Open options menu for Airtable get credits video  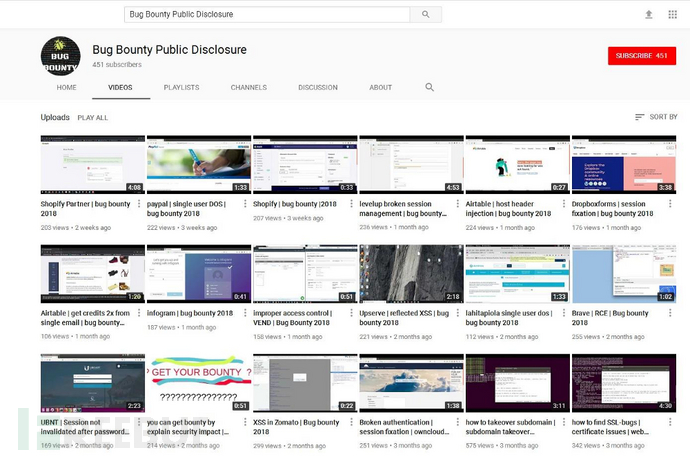(x=139, y=313)
